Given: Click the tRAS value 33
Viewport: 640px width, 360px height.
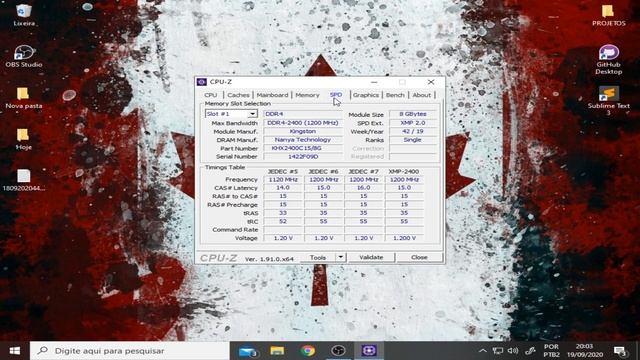Looking at the screenshot, I should pos(283,213).
